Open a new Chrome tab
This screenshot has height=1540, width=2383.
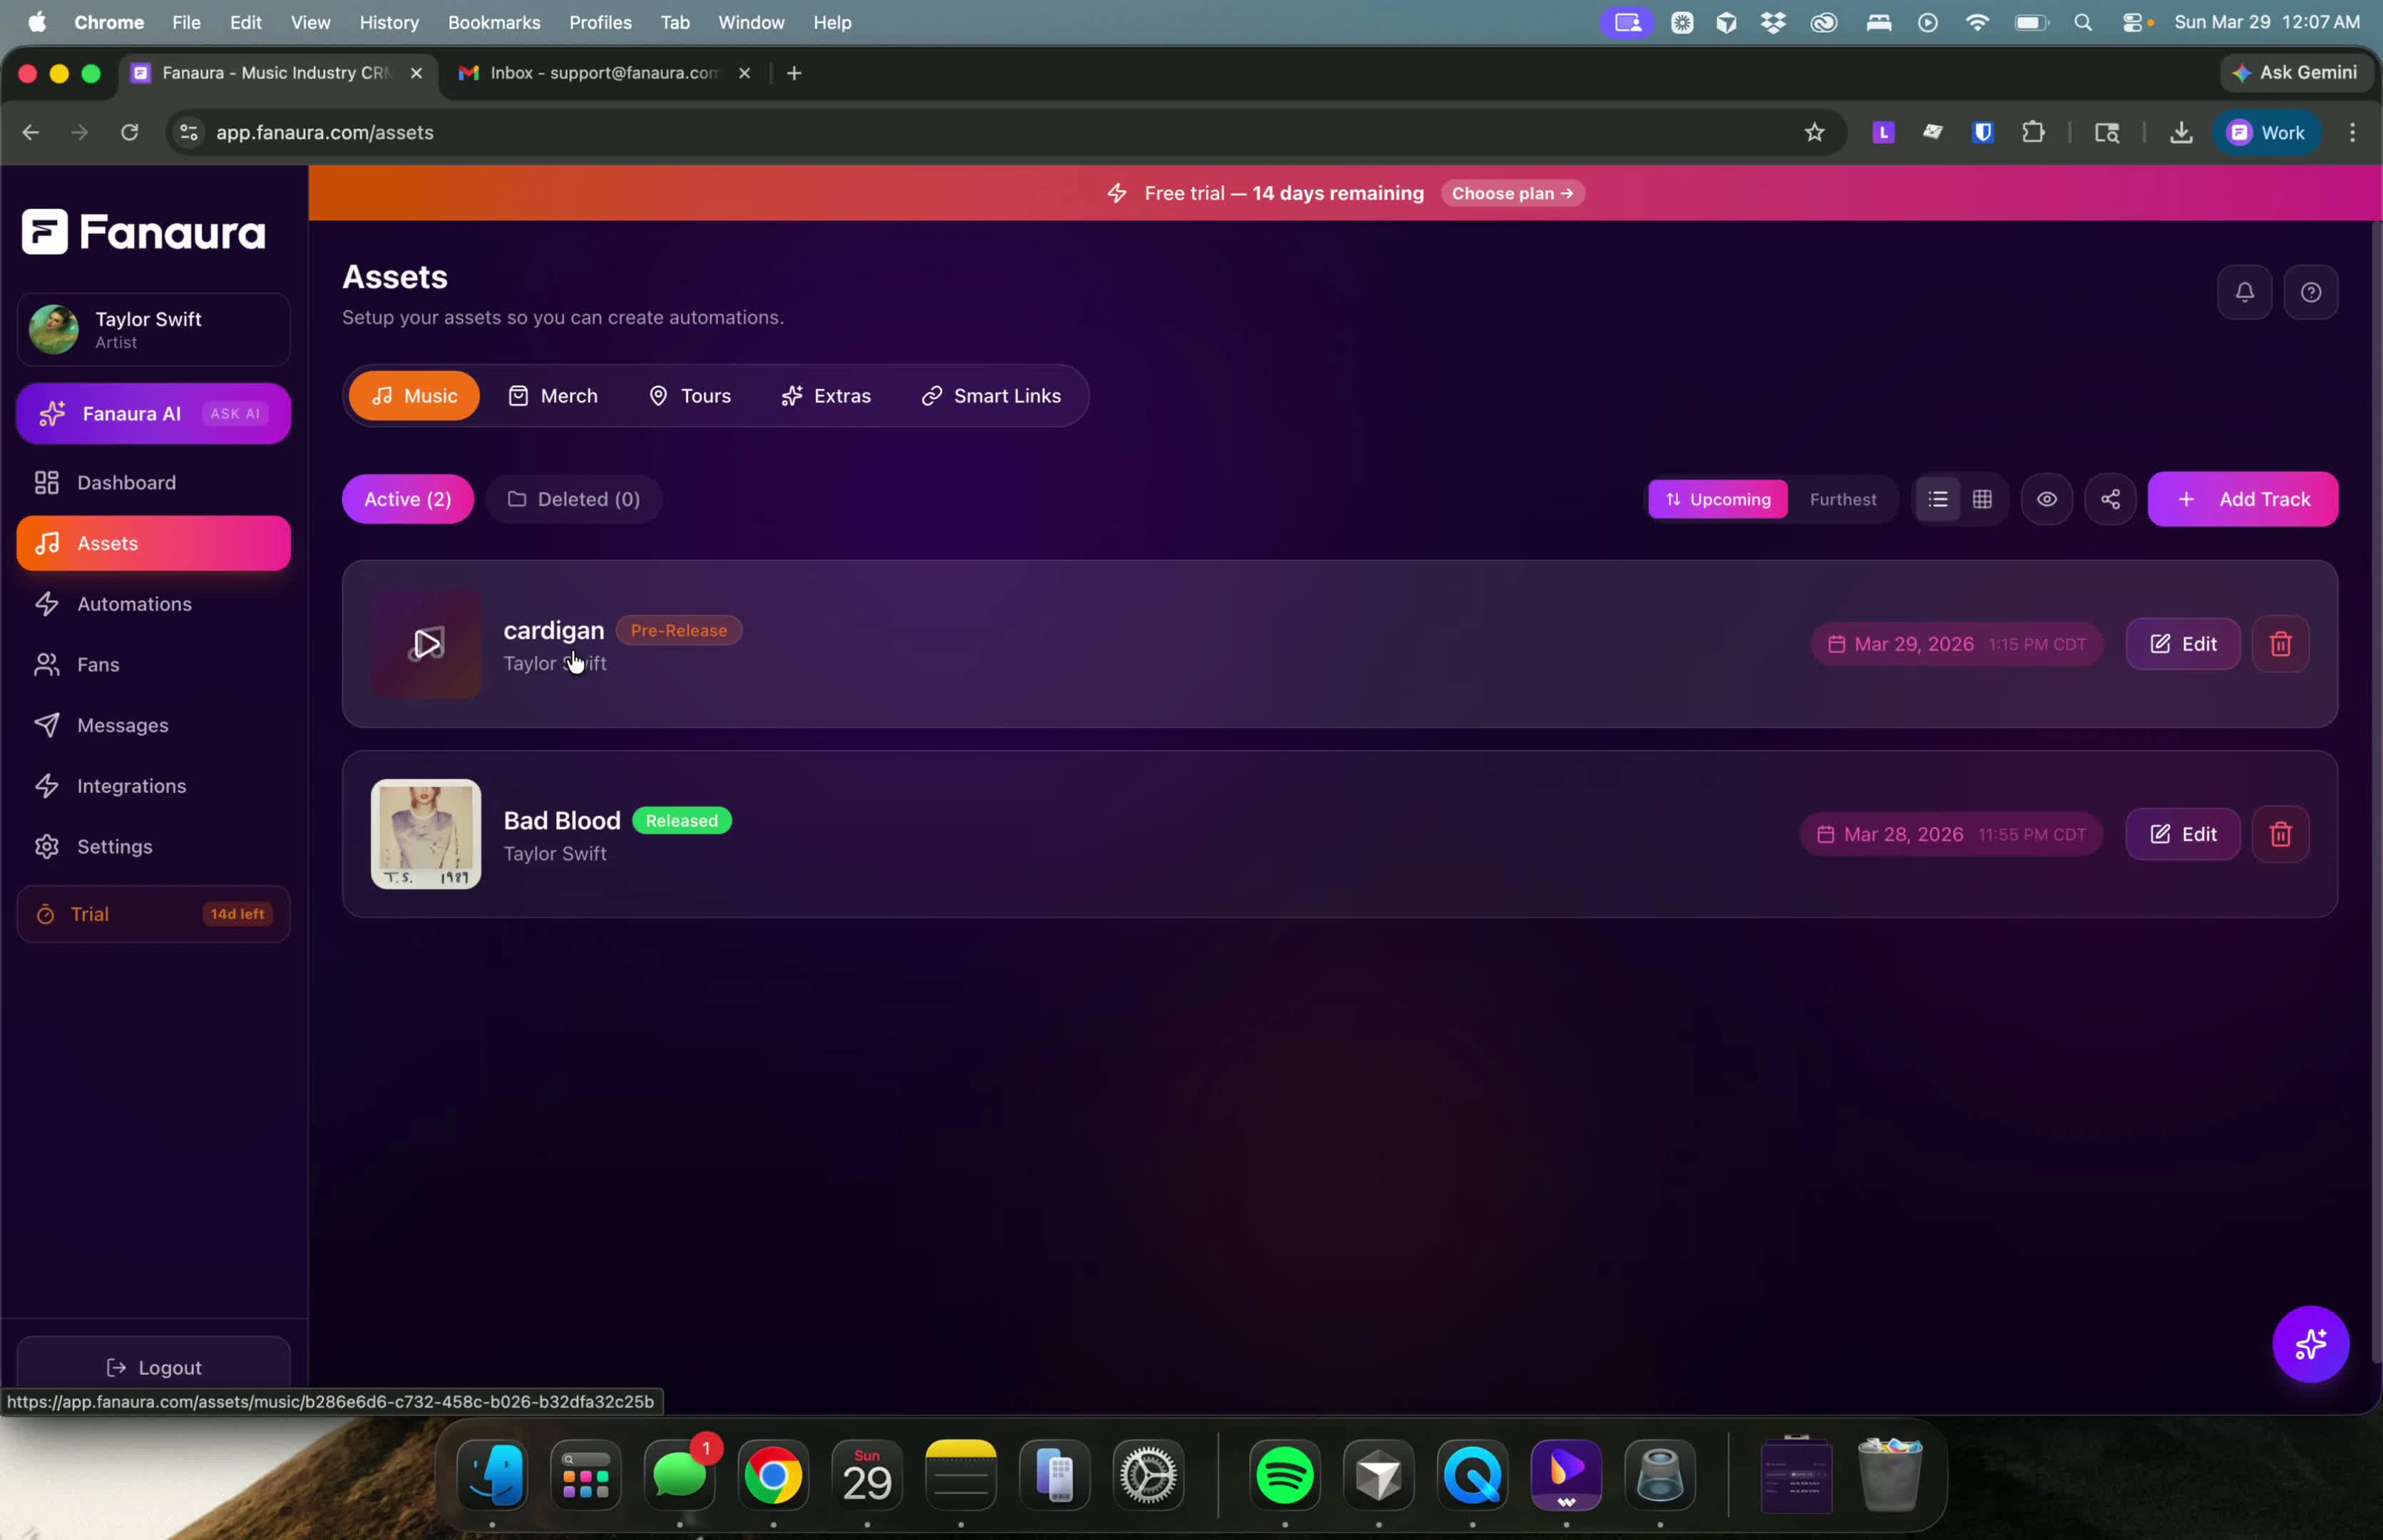(793, 73)
